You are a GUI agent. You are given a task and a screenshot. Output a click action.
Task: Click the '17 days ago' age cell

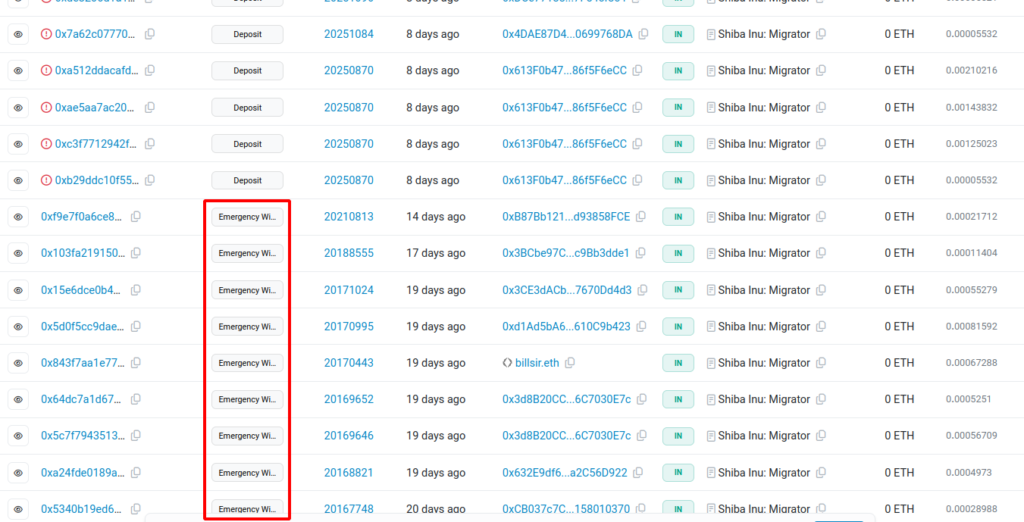click(436, 253)
